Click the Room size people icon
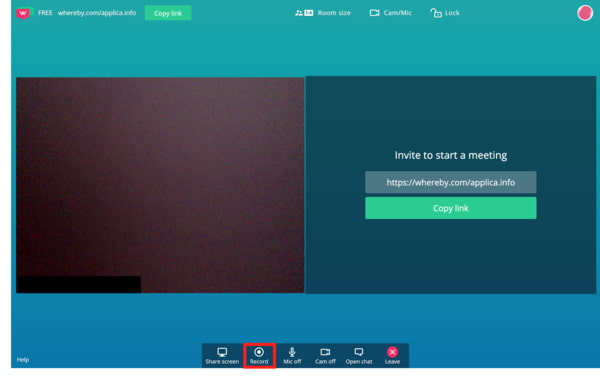Screen dimensions: 600x381 pos(304,13)
